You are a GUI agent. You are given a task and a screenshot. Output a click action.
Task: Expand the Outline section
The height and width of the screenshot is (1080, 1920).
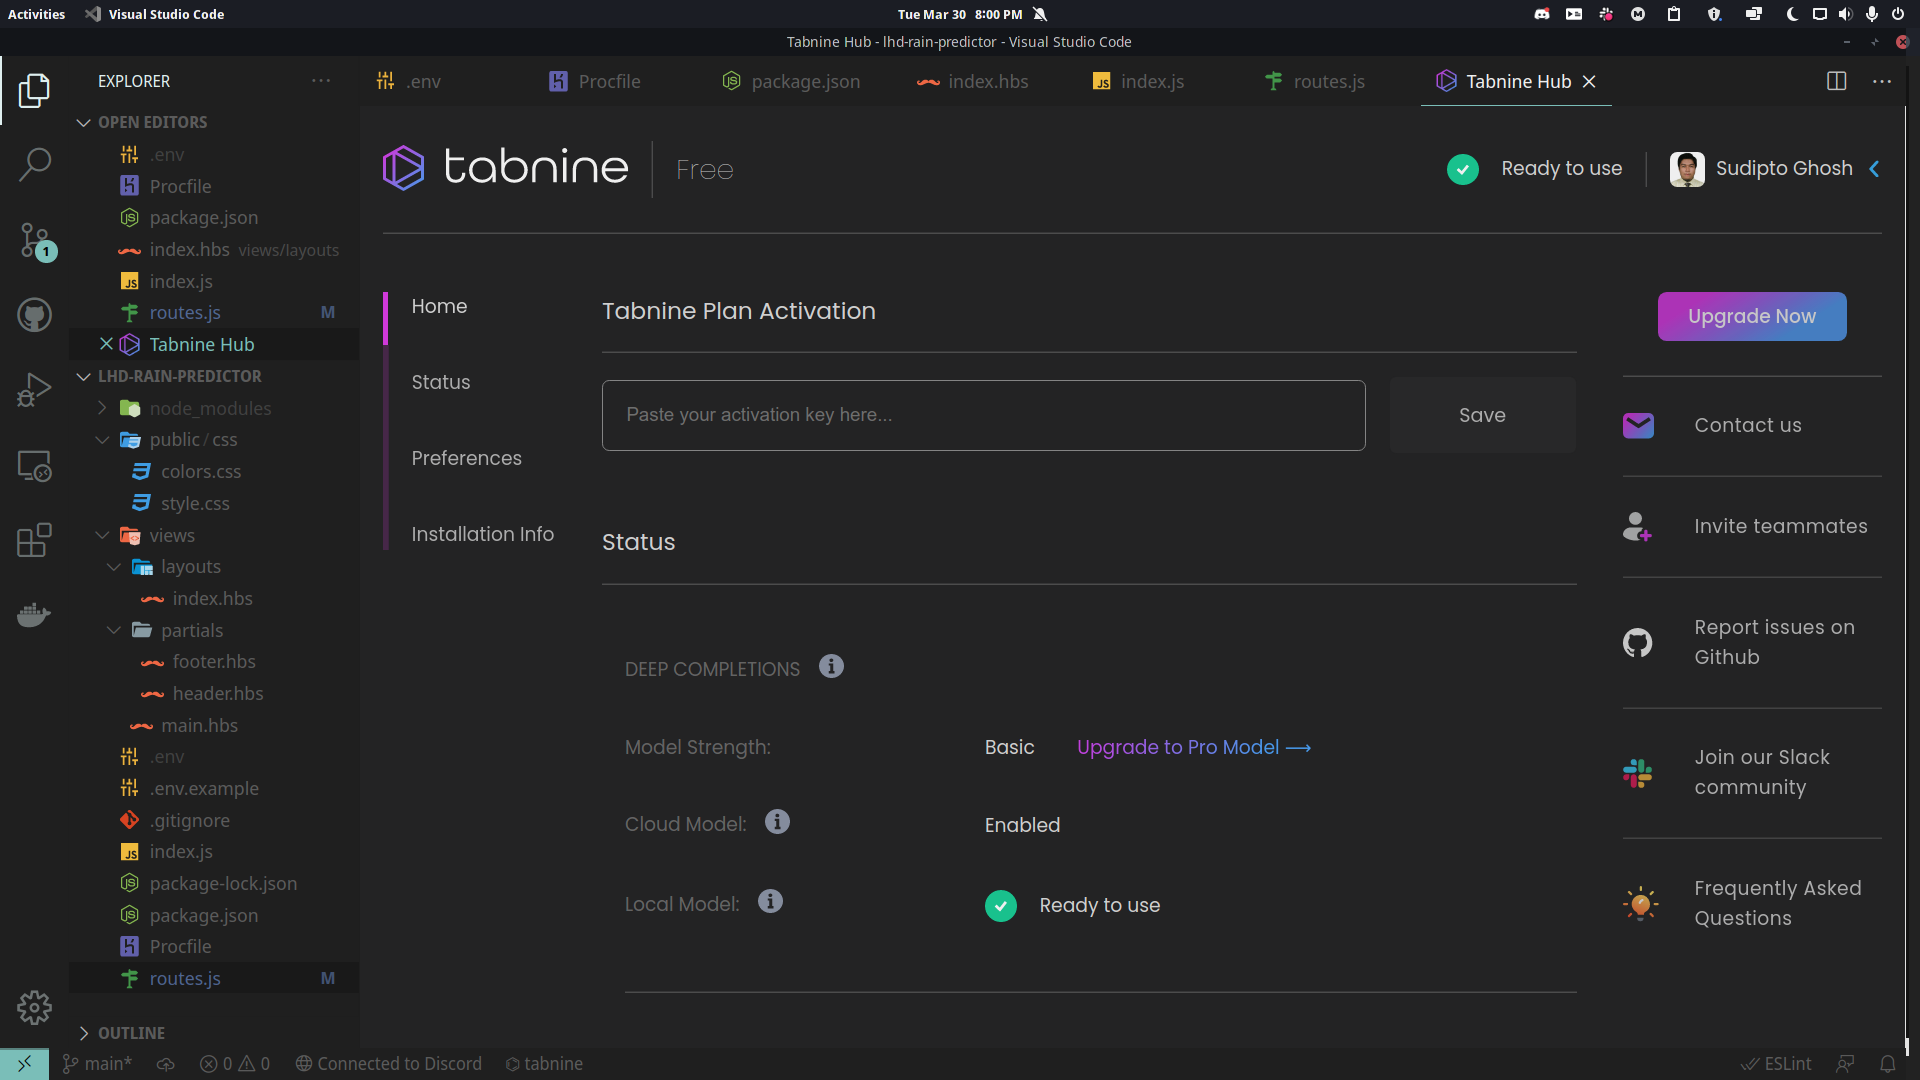pyautogui.click(x=84, y=1033)
